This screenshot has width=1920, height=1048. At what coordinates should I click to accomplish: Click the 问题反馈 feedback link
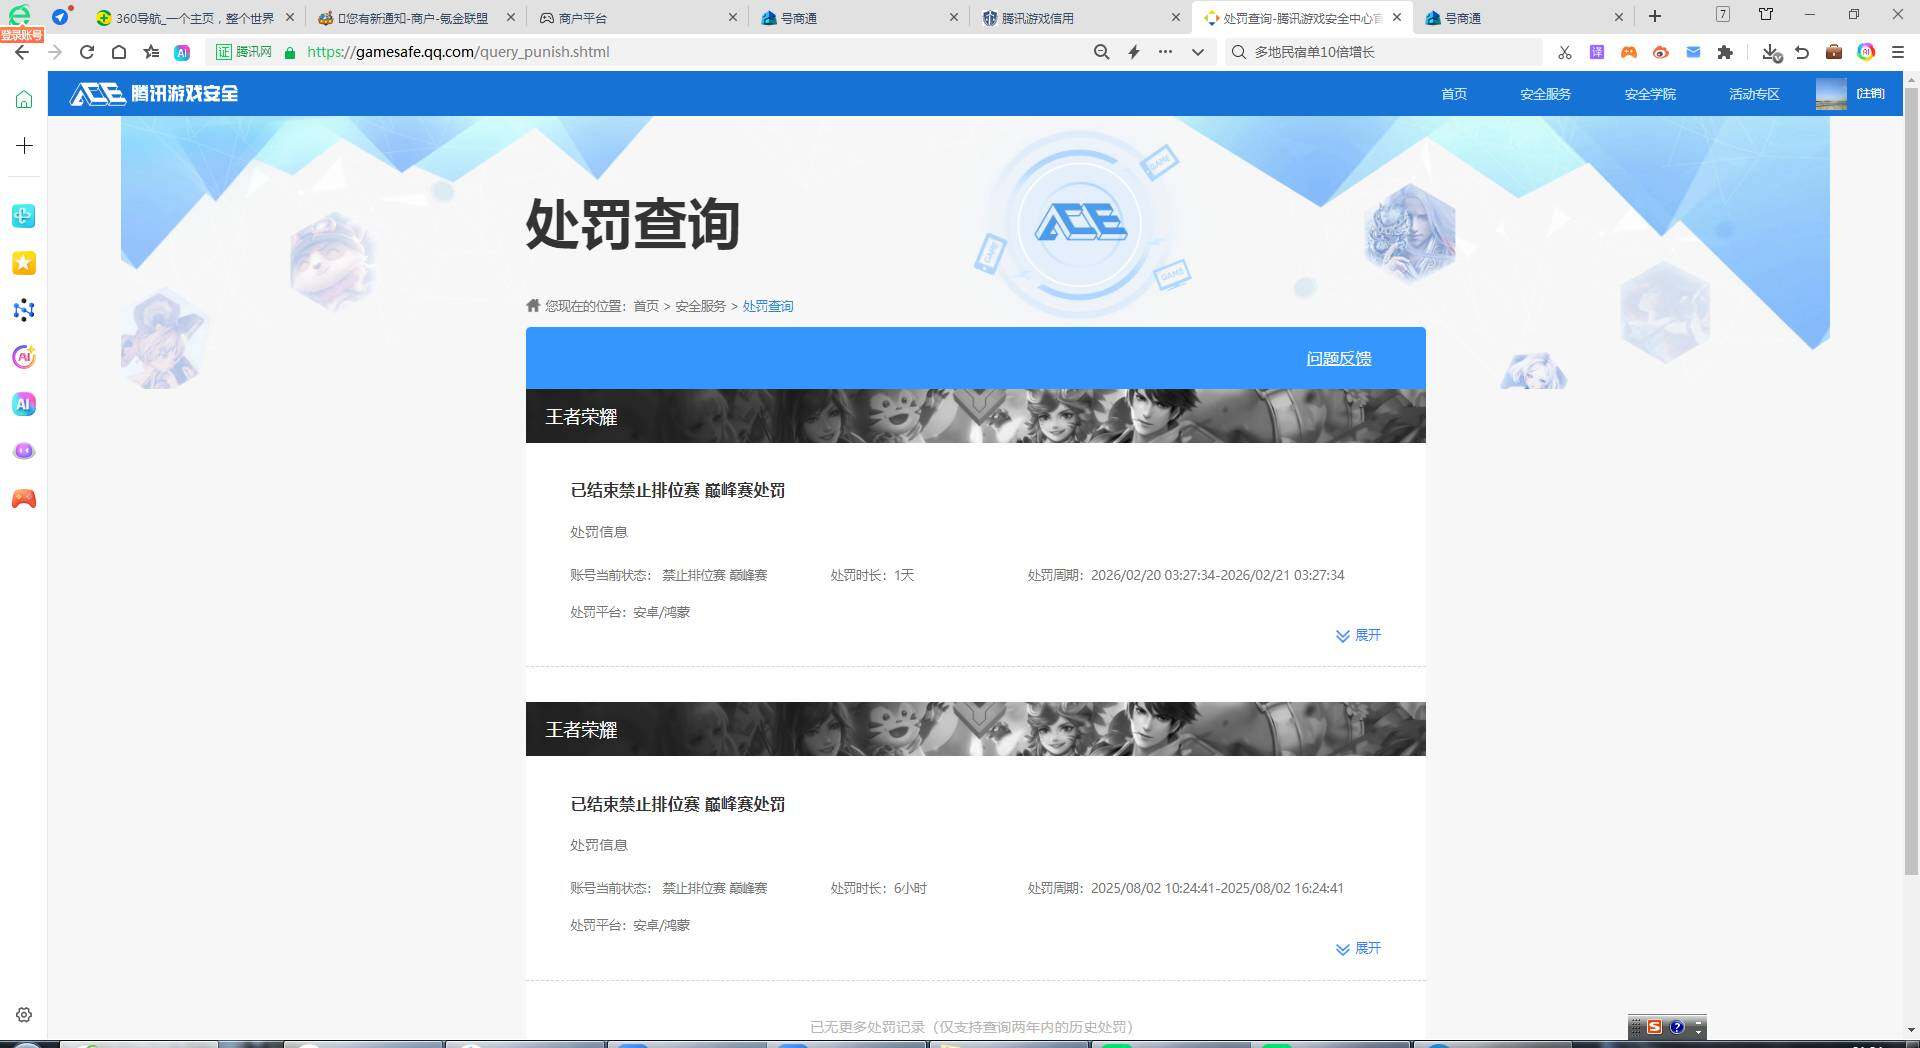tap(1339, 358)
